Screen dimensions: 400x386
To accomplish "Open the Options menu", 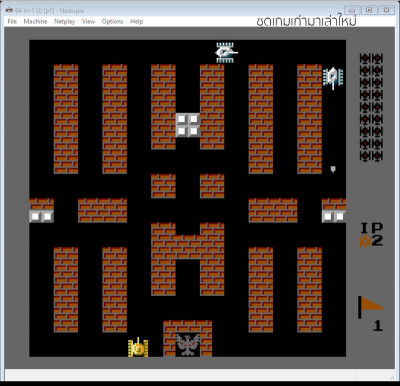I will coord(112,21).
